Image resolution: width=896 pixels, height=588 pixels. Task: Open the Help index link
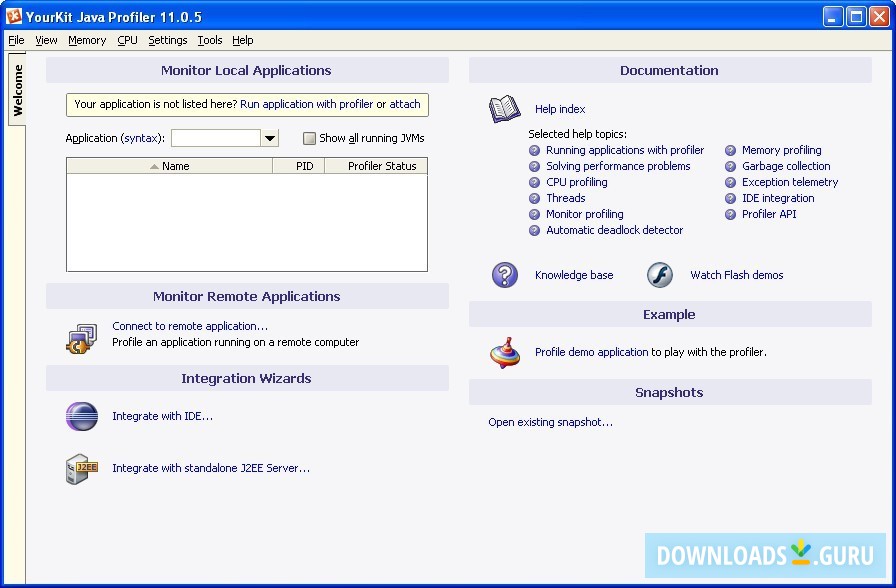tap(560, 109)
